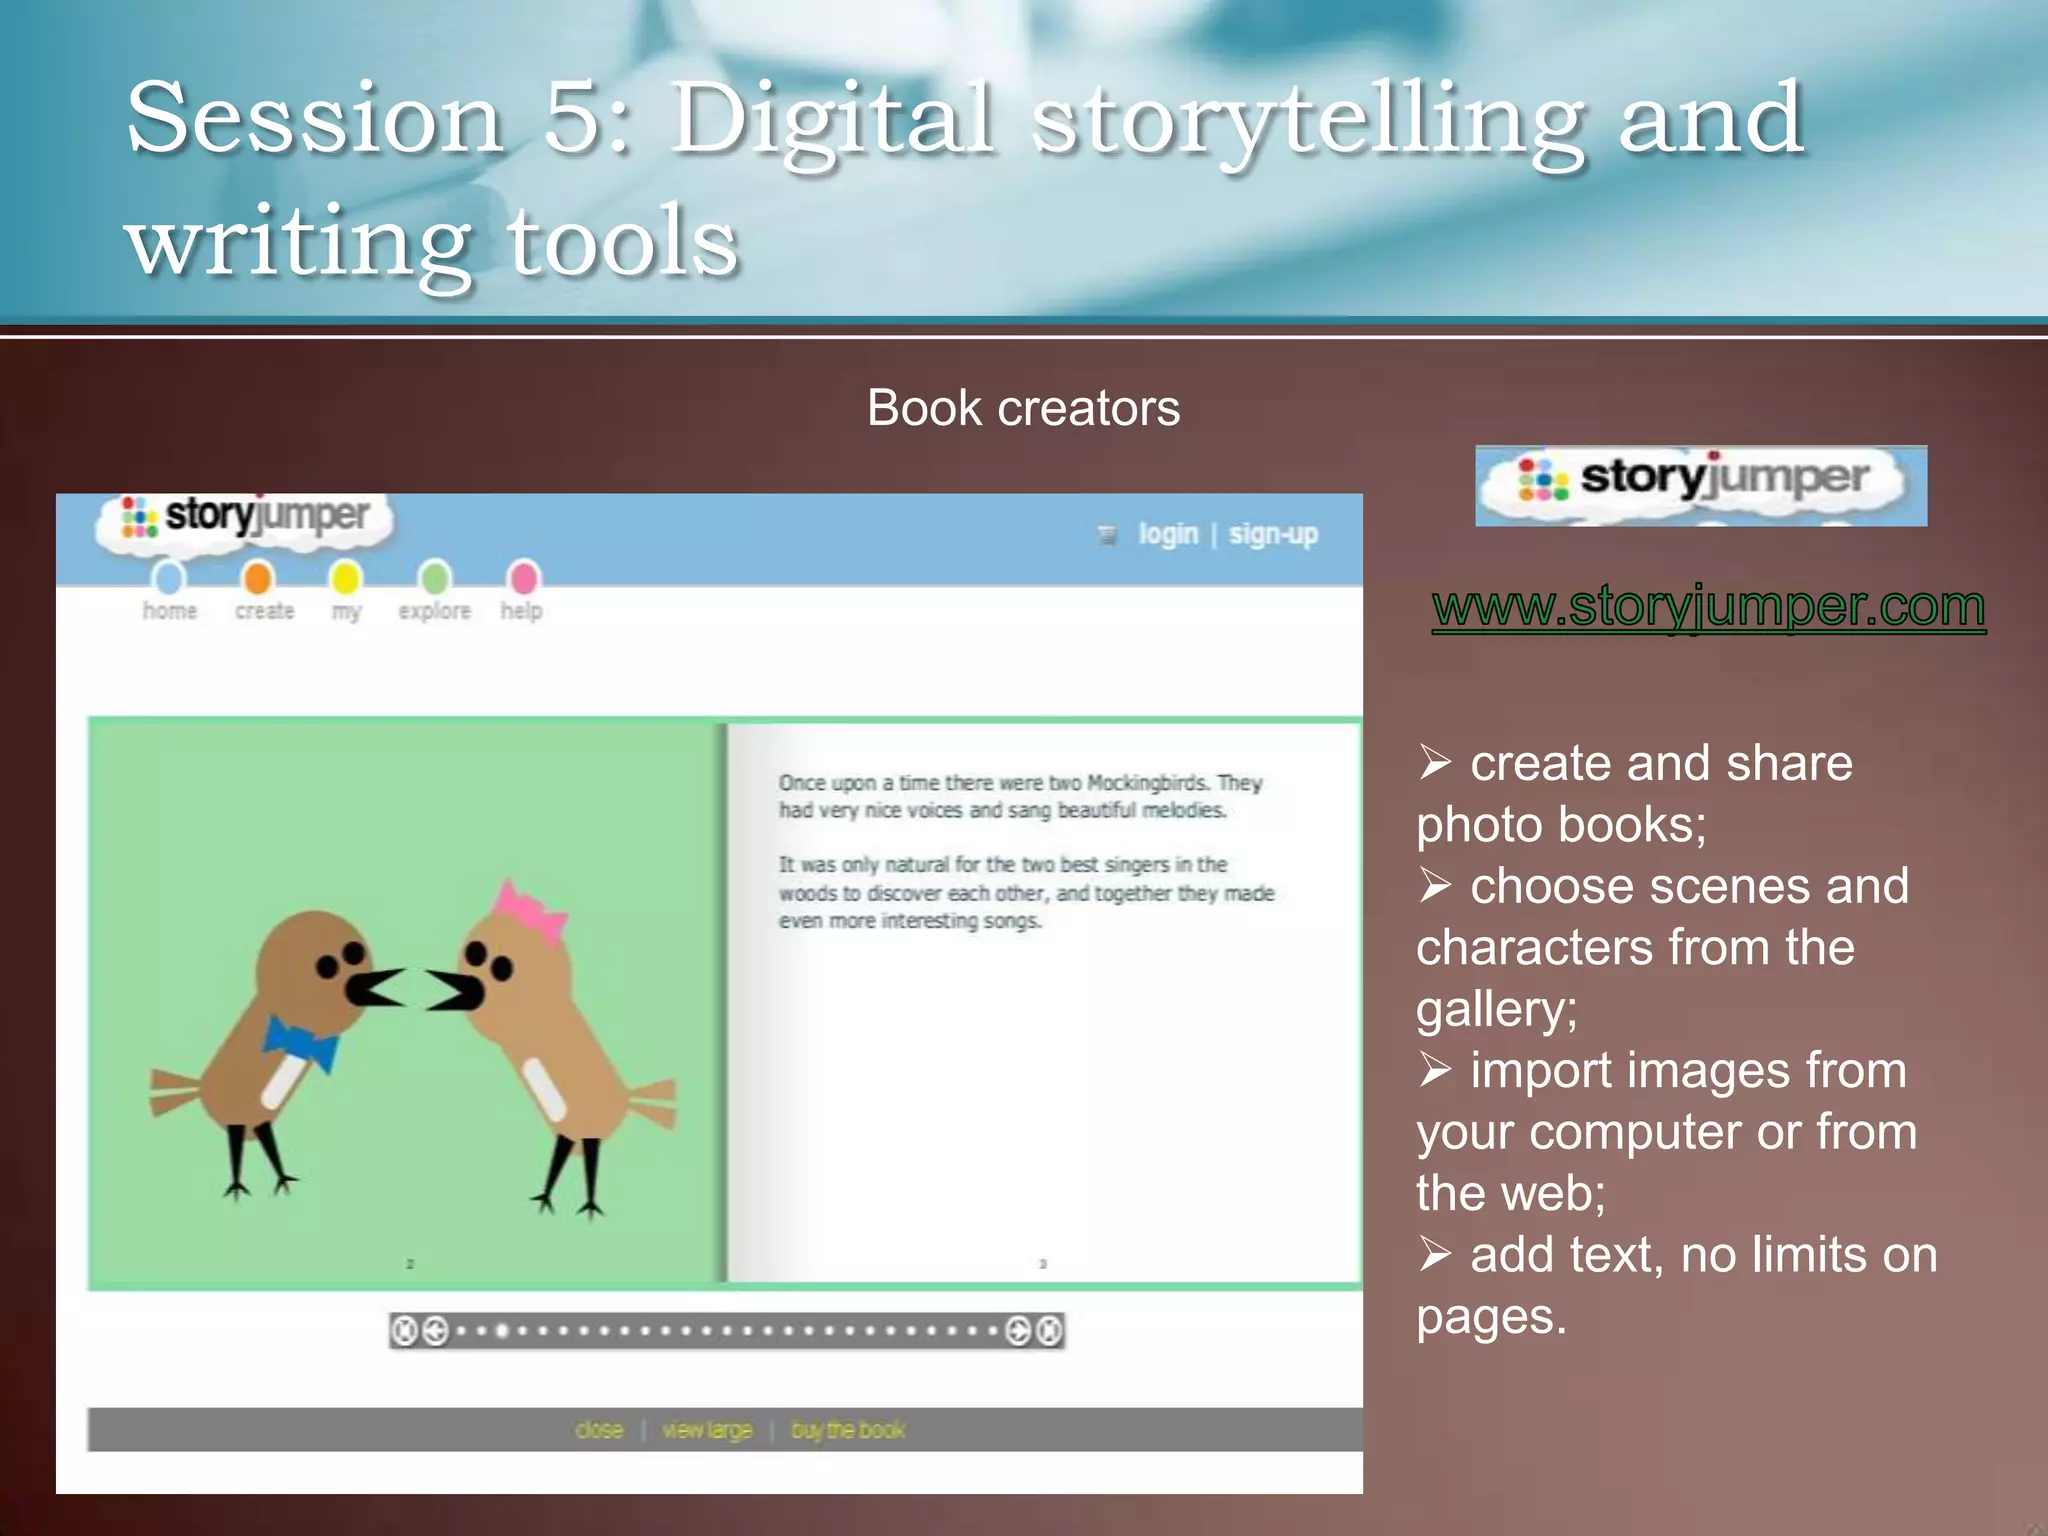Click the StoryJumper logo in site header
This screenshot has height=1536, width=2048.
click(247, 518)
